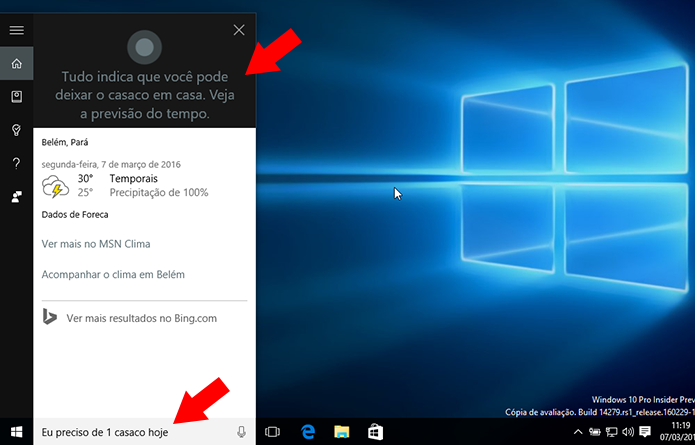This screenshot has height=445, width=695.
Task: Open the Action Center notifications icon
Action: click(645, 432)
